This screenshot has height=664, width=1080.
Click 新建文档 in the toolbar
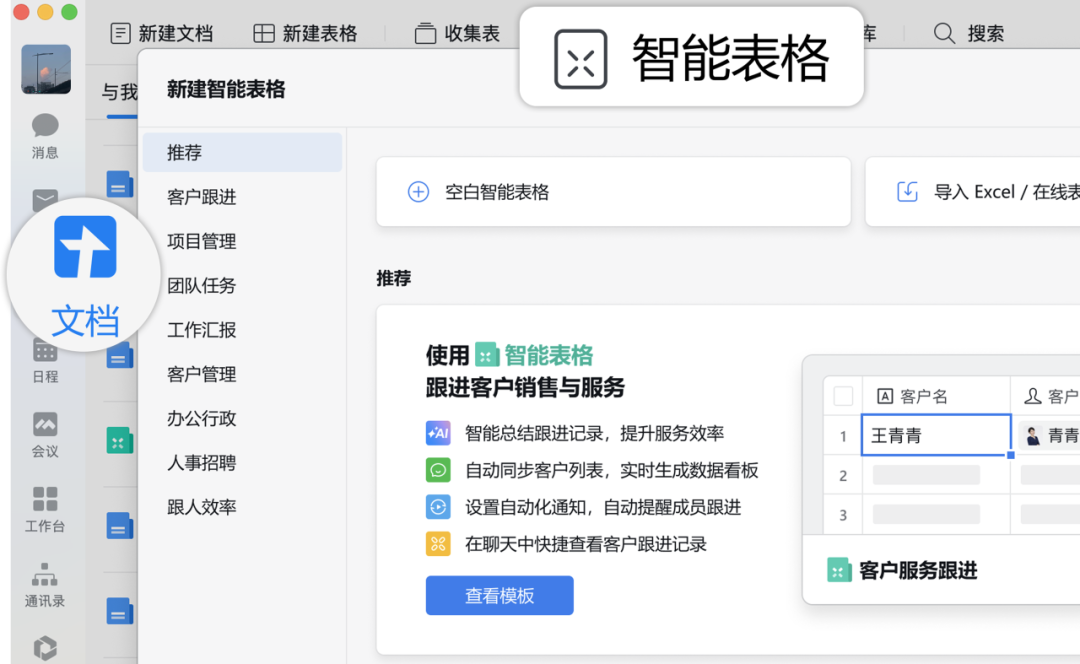click(161, 33)
